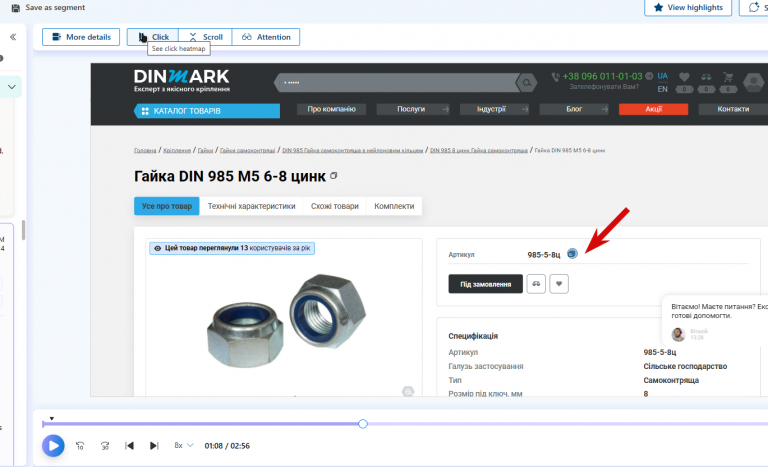Viewport: 768px width, 467px height.
Task: Click Сільське господарство specification value
Action: coord(685,367)
